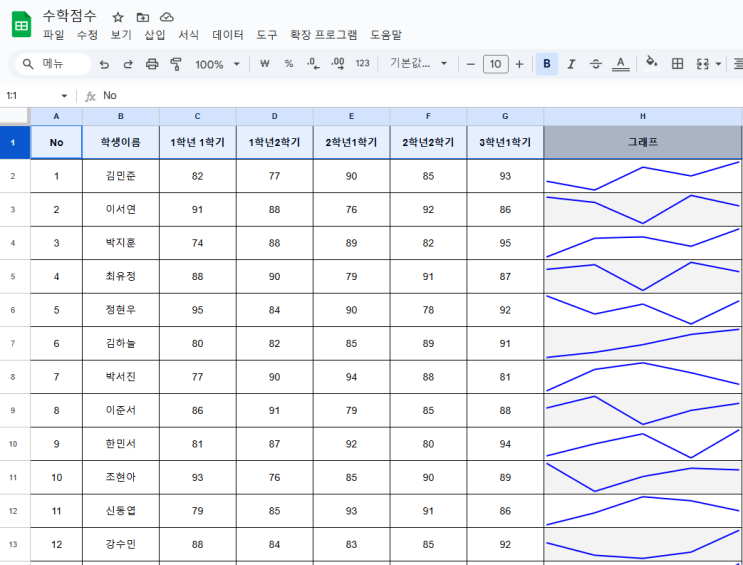Open the borders tool
The width and height of the screenshot is (743, 565).
(678, 64)
